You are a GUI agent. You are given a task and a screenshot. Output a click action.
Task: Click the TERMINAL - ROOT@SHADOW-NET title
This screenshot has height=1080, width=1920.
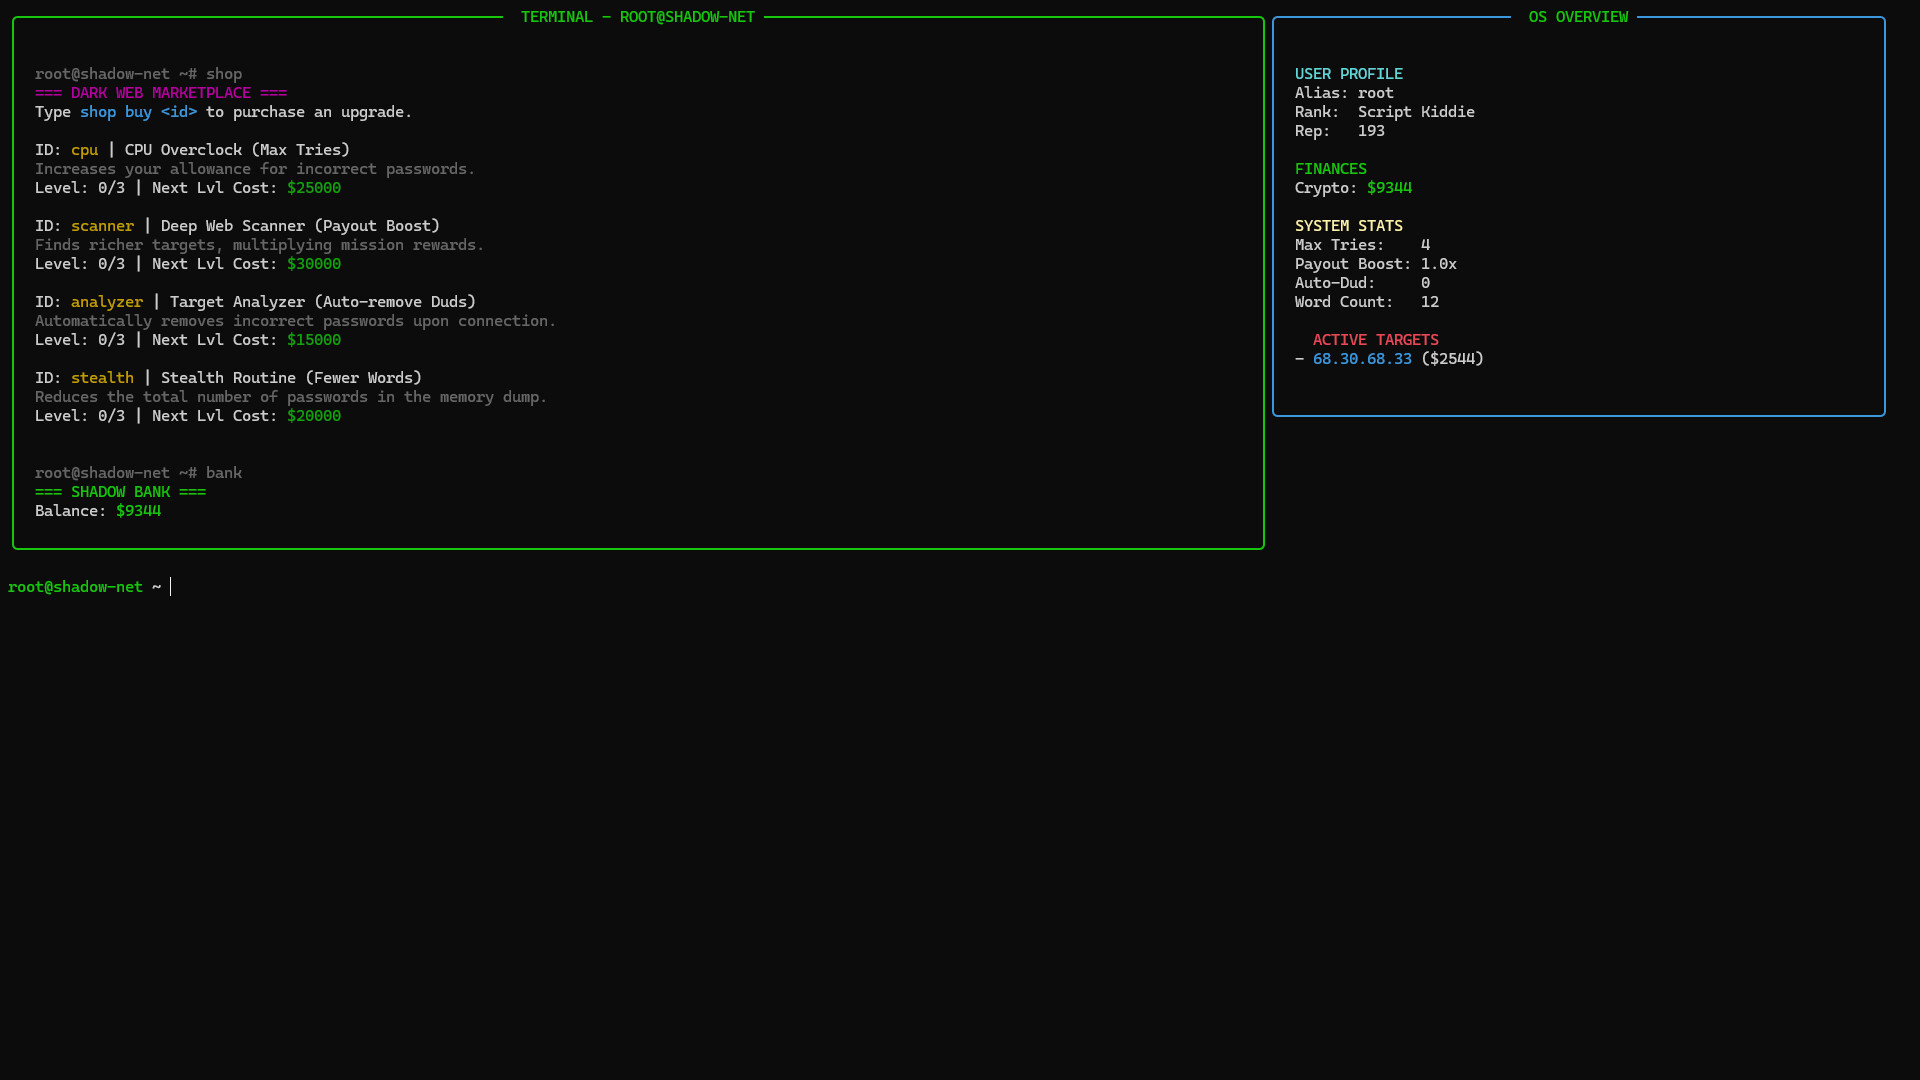pos(636,16)
